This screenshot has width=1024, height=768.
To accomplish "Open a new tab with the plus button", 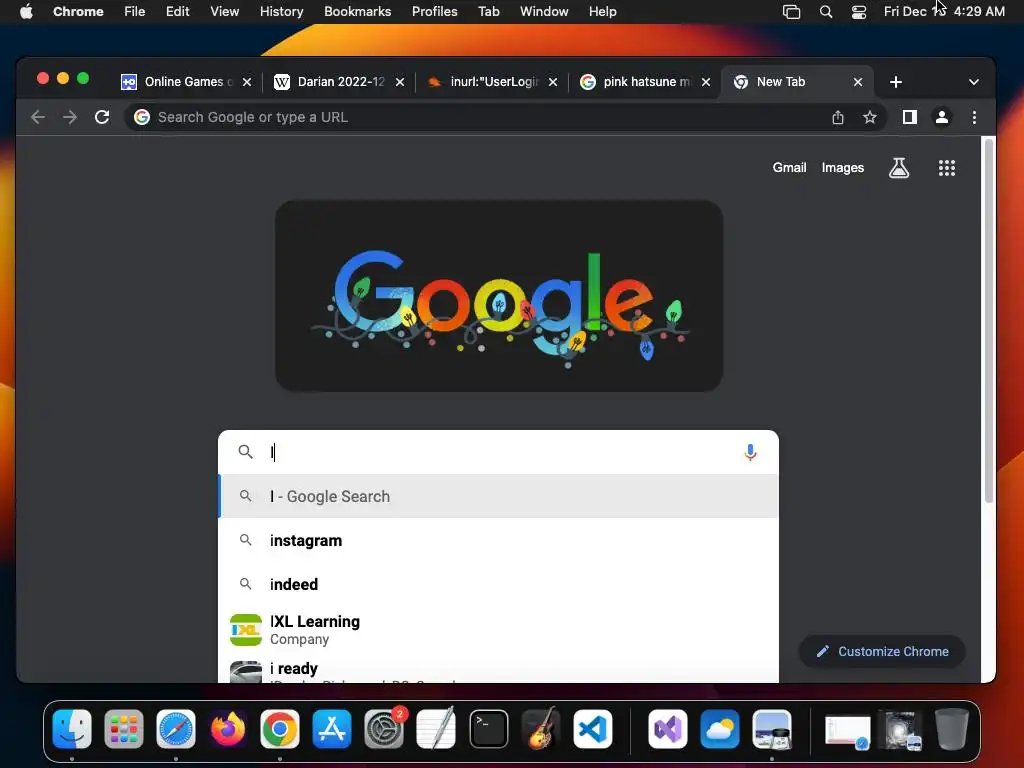I will click(896, 82).
